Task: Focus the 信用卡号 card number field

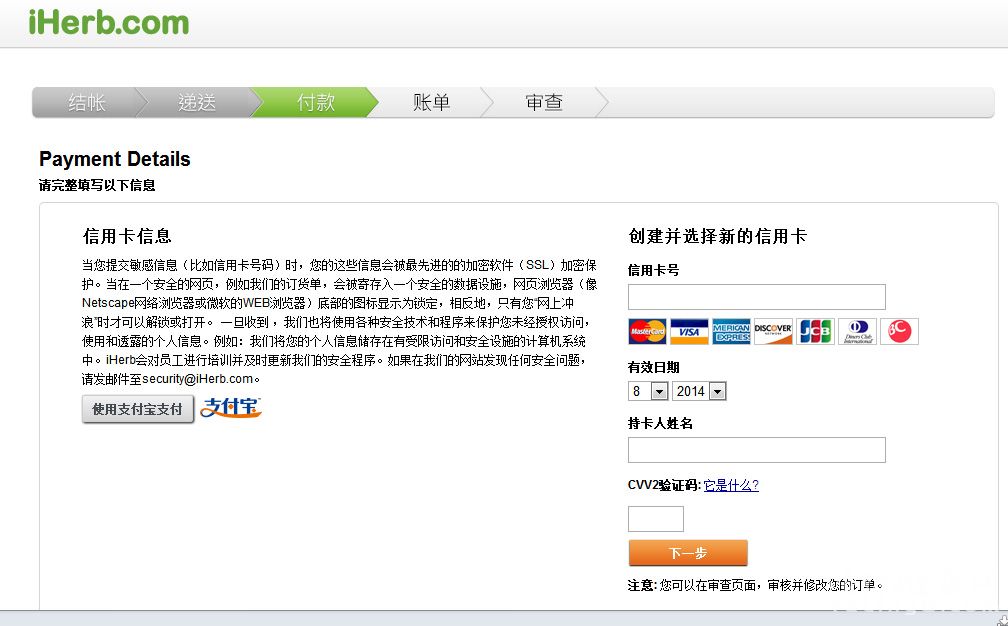Action: tap(757, 297)
